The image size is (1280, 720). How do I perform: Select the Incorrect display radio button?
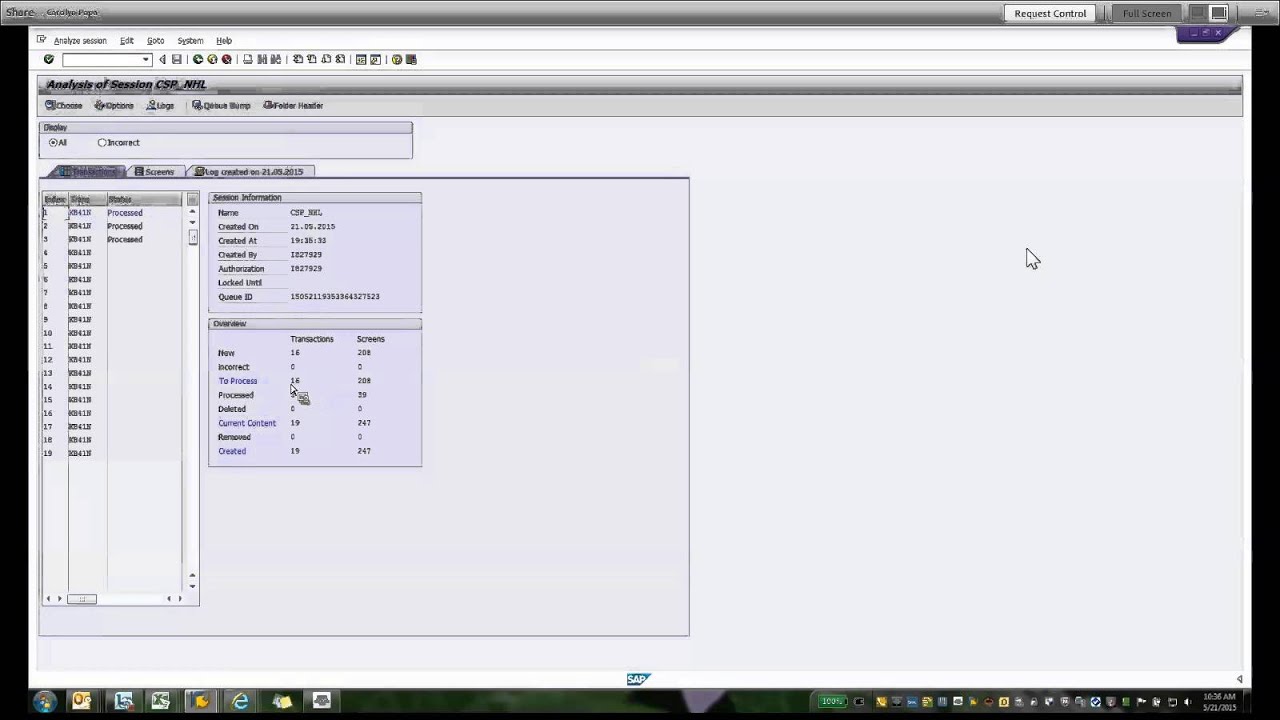pyautogui.click(x=102, y=143)
